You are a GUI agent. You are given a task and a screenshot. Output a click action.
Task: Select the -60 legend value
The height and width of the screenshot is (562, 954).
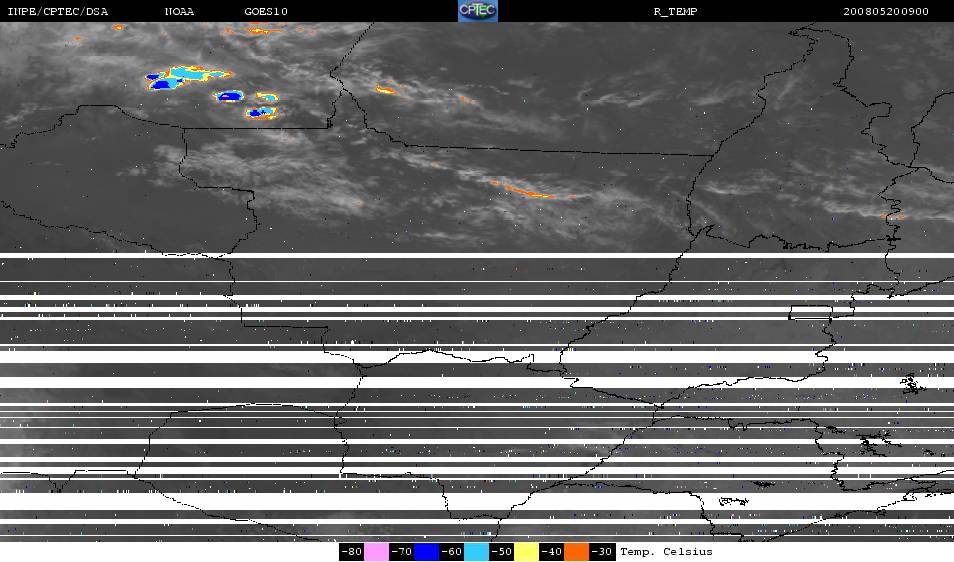(451, 552)
